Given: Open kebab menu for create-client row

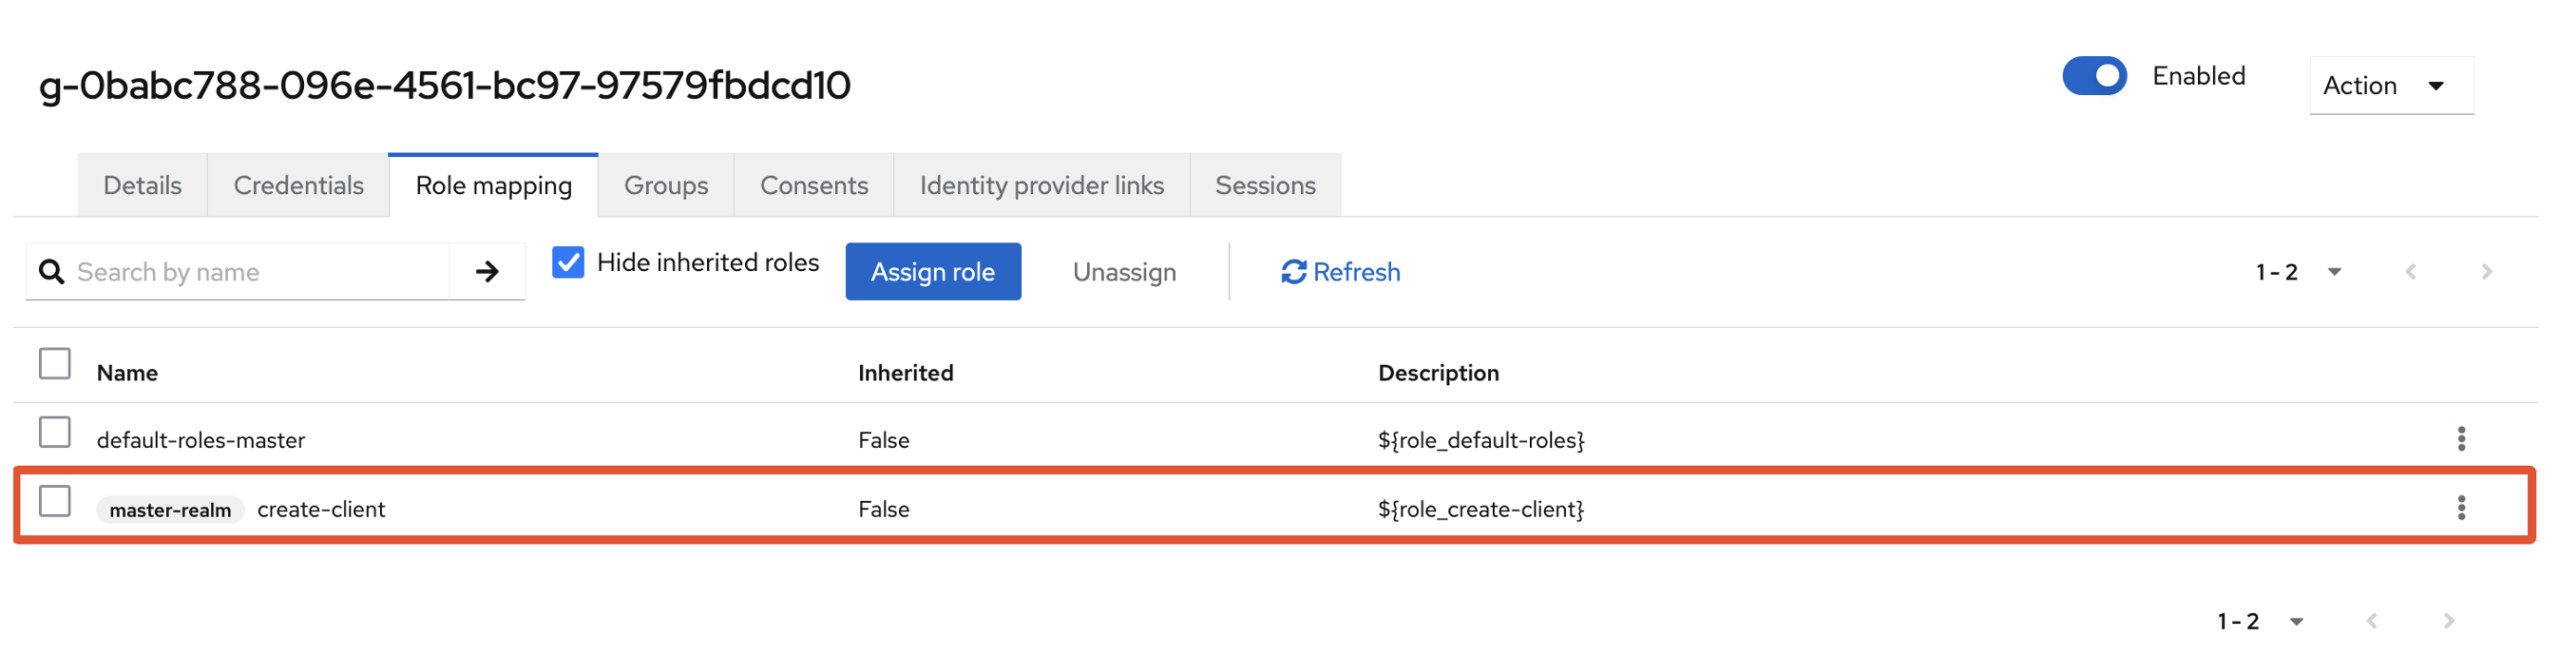Looking at the screenshot, I should (x=2460, y=508).
